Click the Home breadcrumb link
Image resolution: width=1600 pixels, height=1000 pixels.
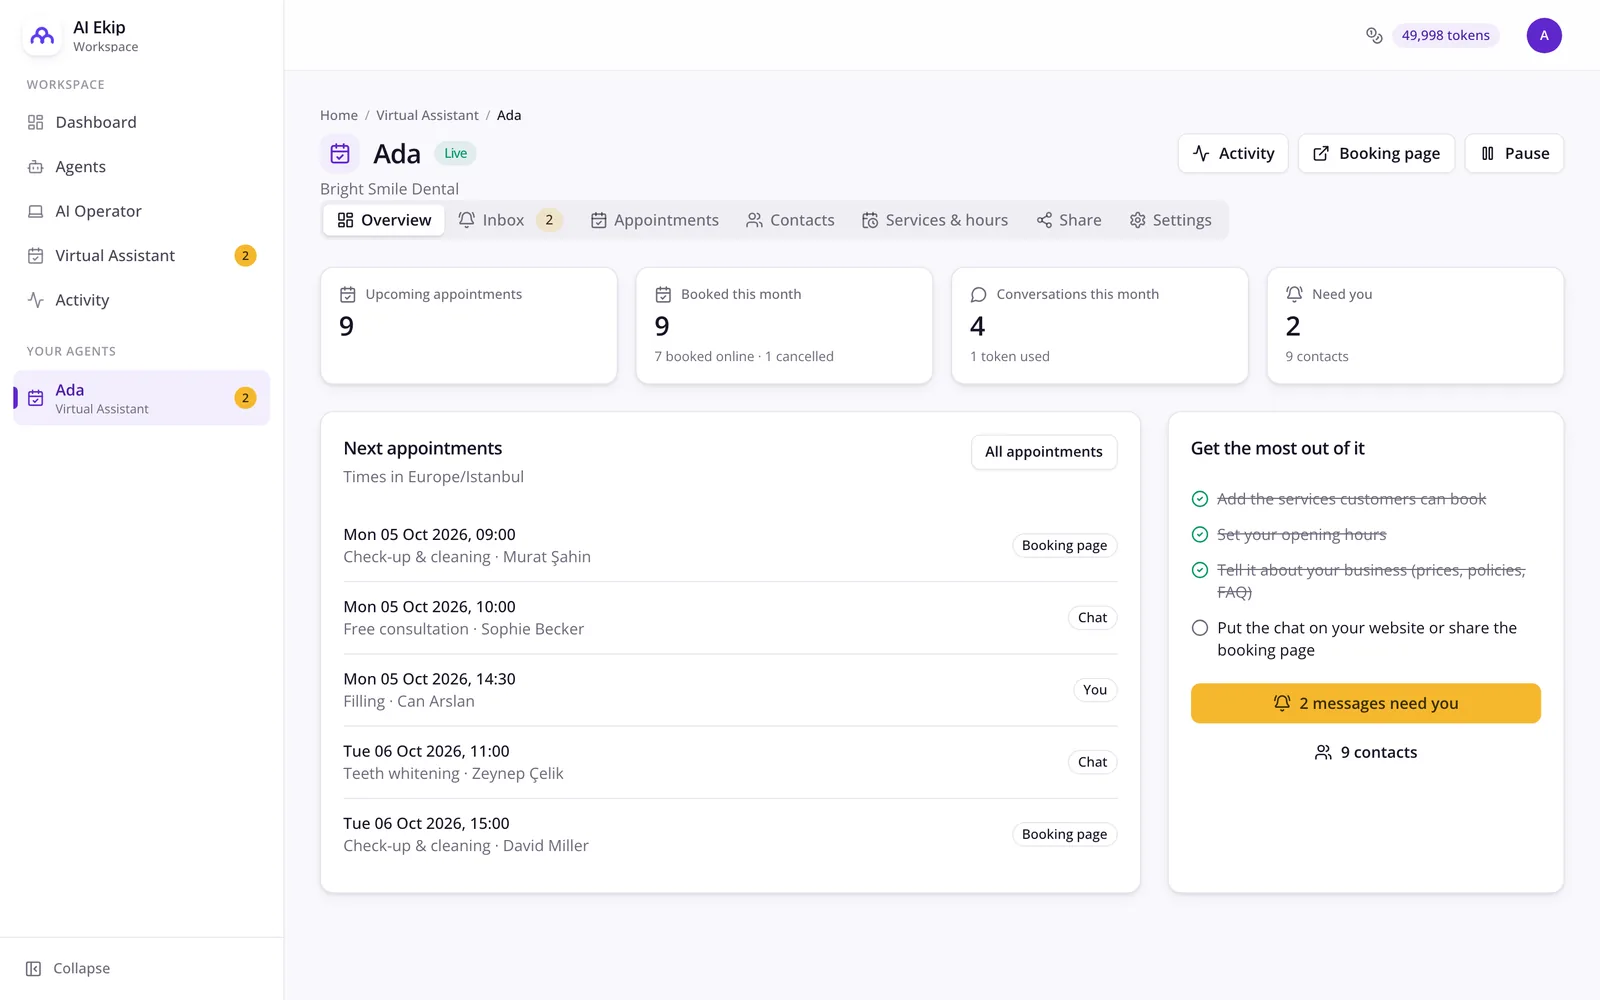(339, 115)
